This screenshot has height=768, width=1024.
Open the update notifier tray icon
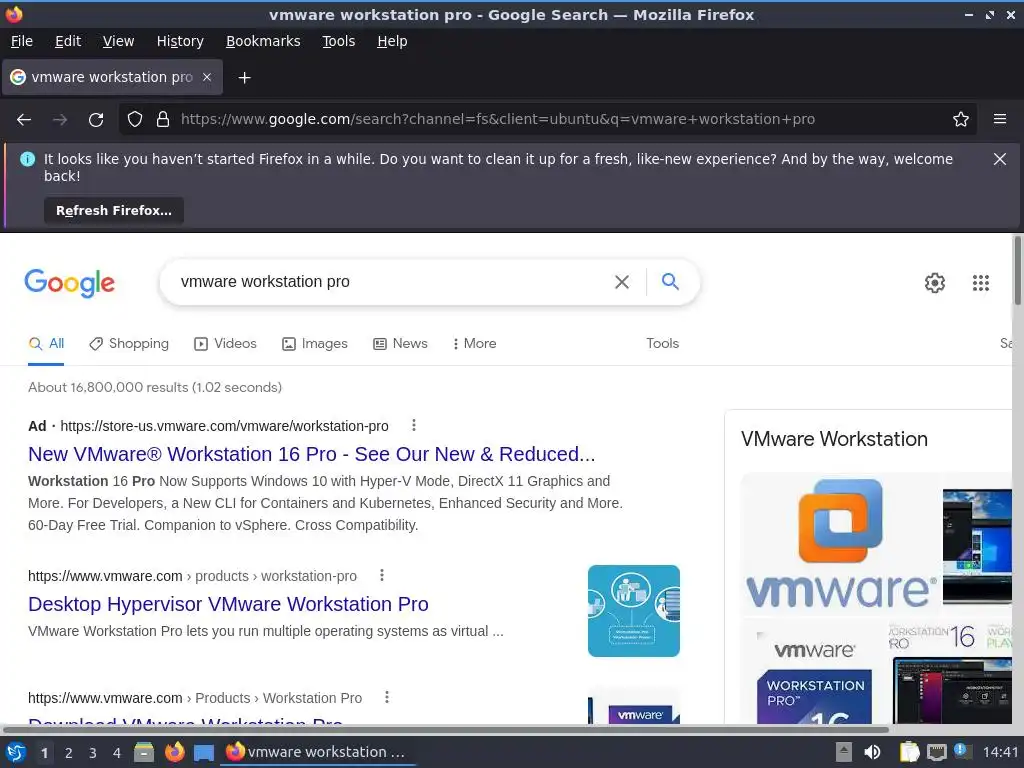[x=963, y=751]
